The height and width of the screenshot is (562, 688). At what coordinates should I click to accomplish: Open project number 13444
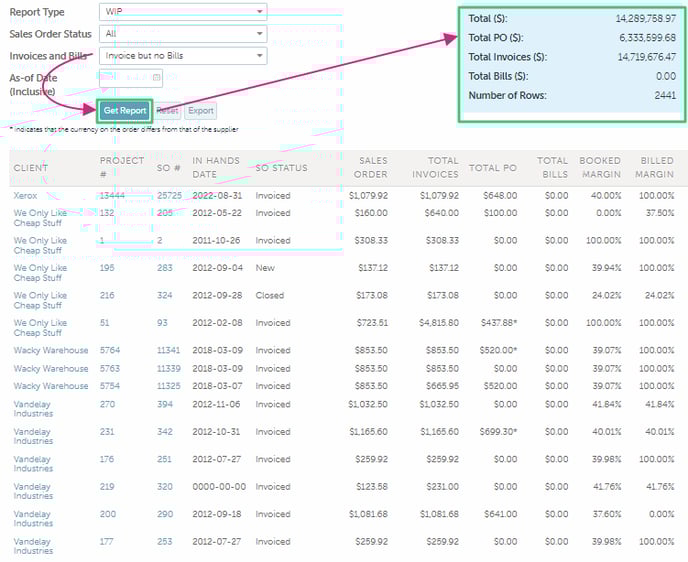click(x=113, y=195)
